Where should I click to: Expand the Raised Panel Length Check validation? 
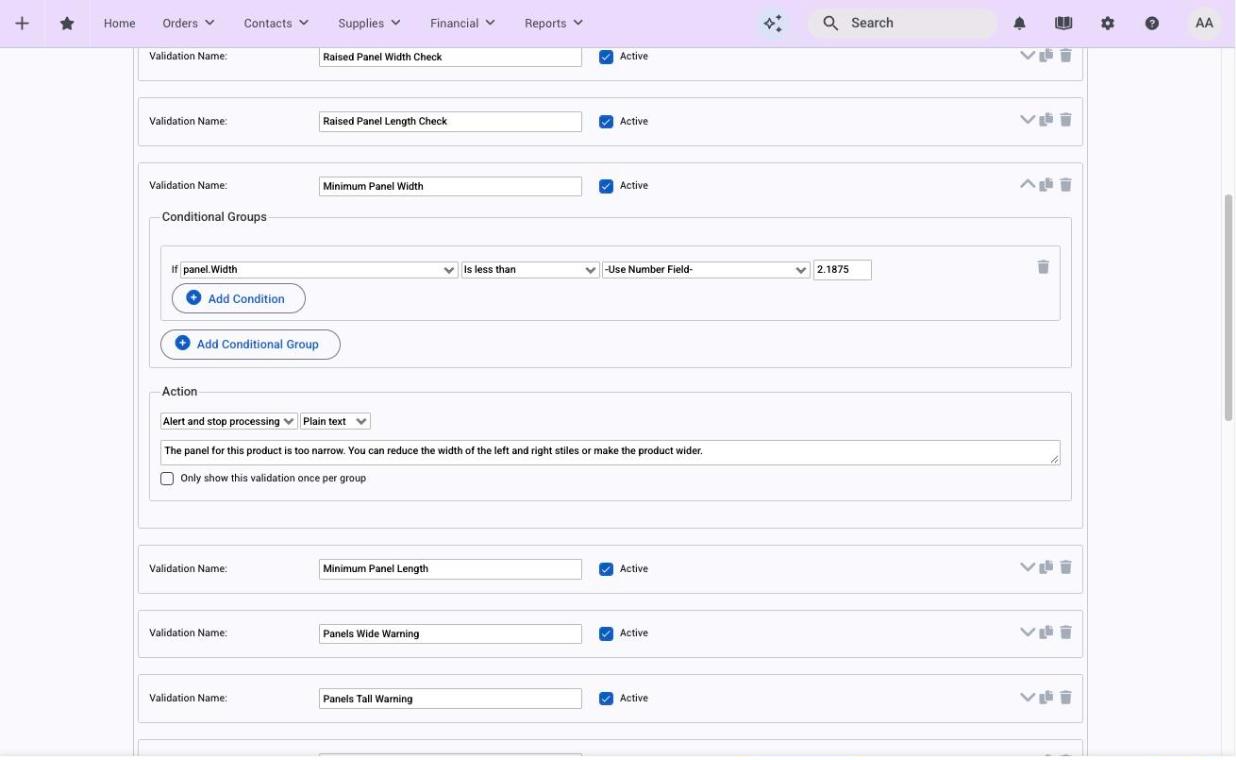click(1027, 120)
